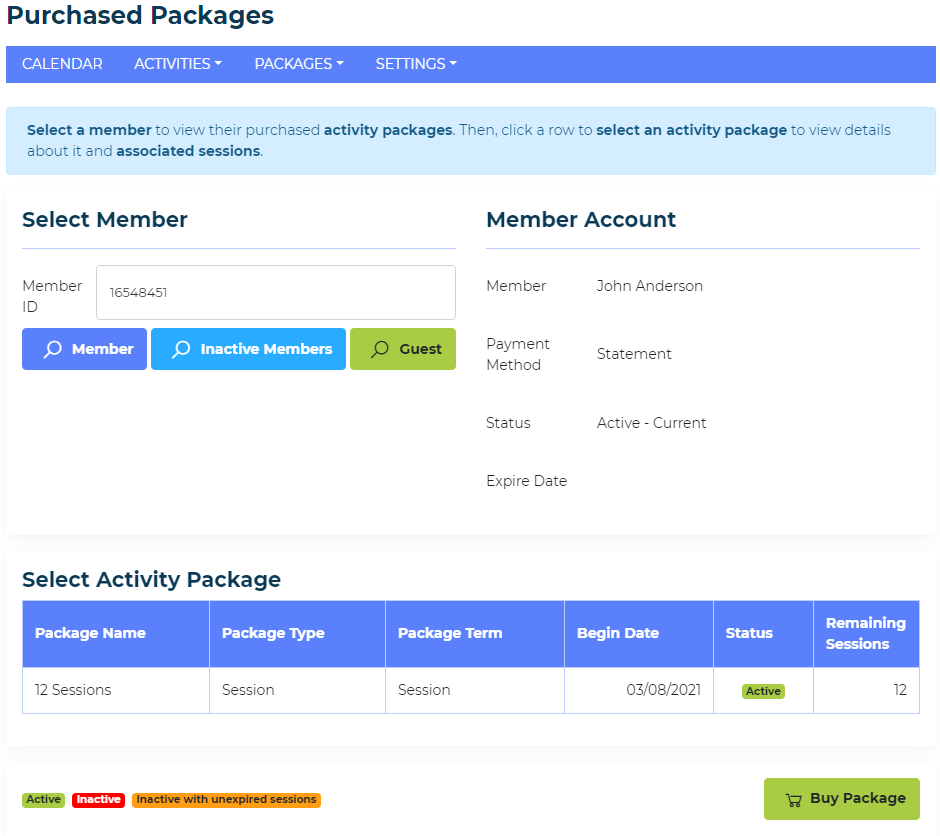Viewport: 940px width, 836px height.
Task: Search for a Guest
Action: [403, 349]
